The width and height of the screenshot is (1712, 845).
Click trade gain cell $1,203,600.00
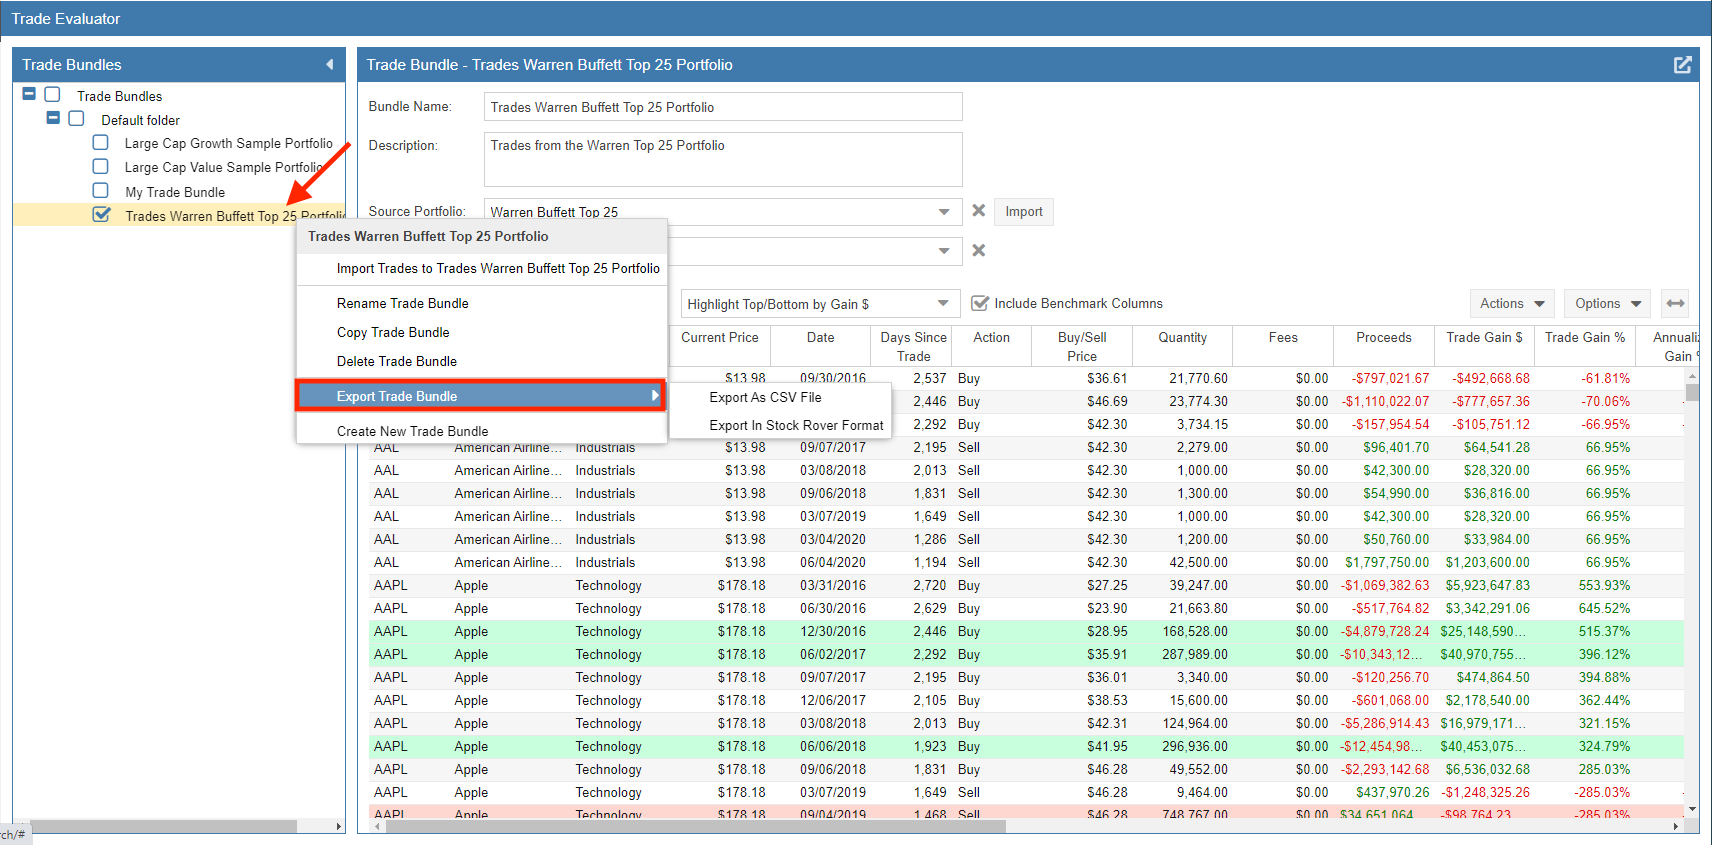(x=1487, y=562)
